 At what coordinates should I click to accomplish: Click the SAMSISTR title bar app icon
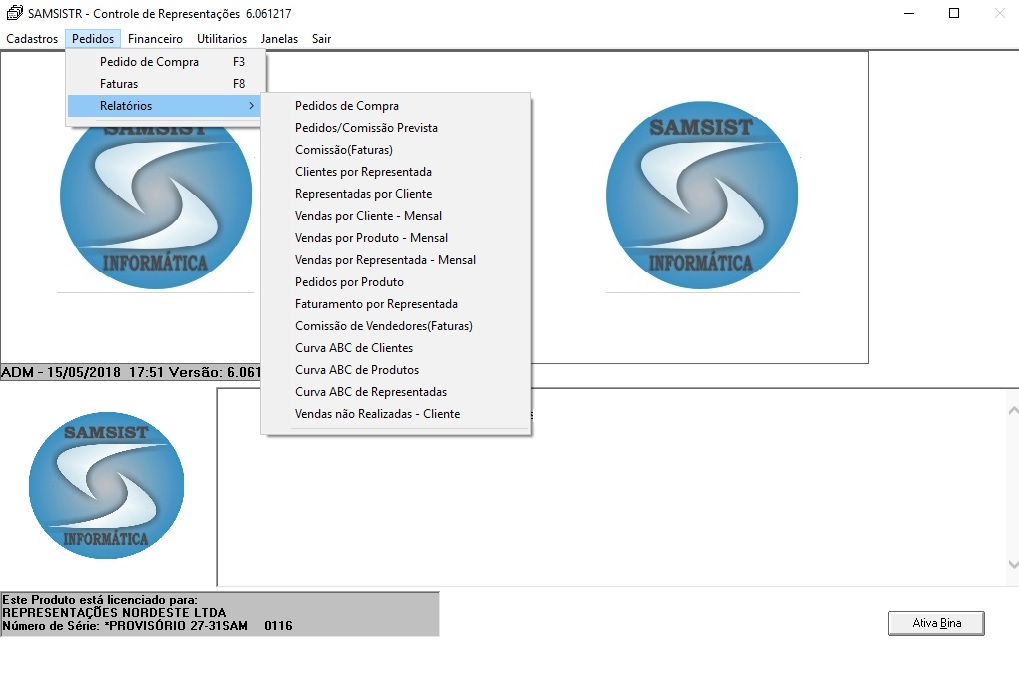[x=14, y=13]
